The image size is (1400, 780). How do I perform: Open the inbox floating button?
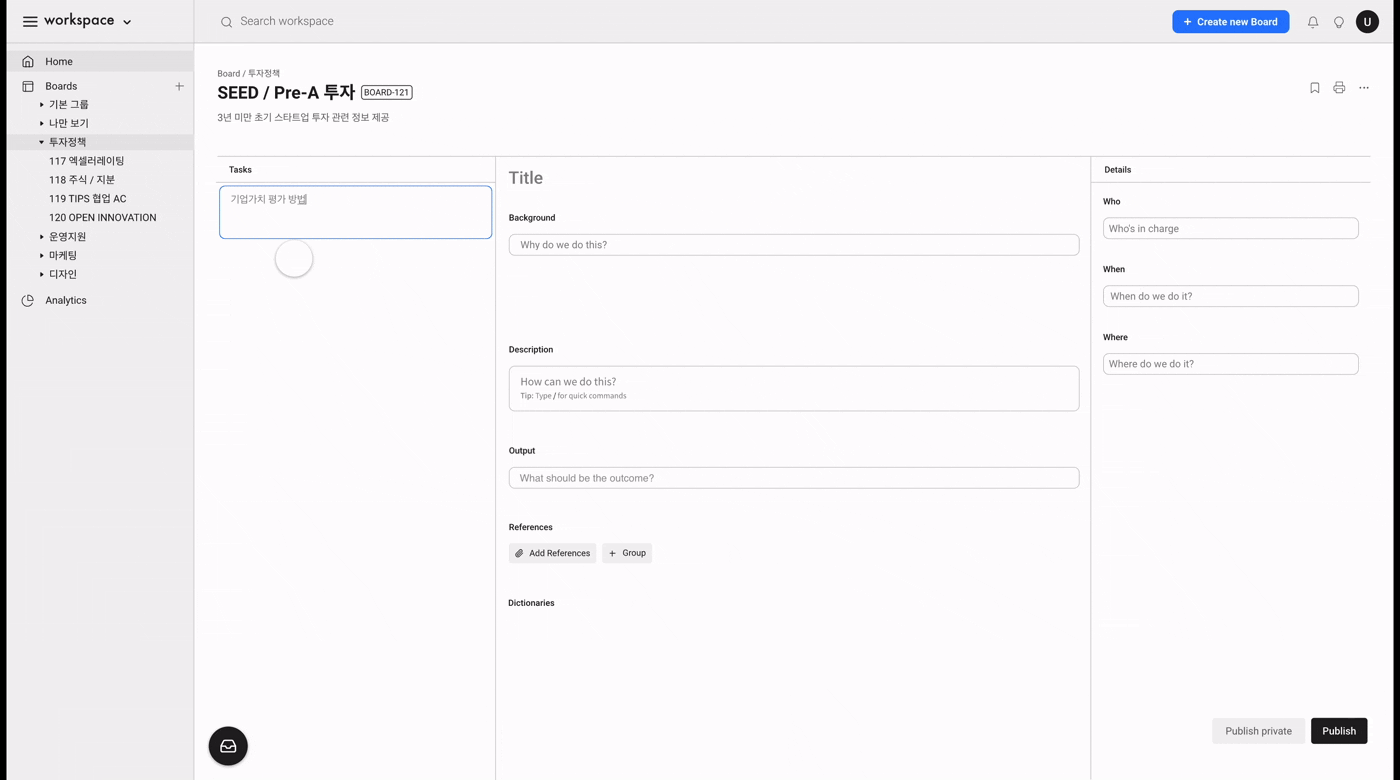228,746
